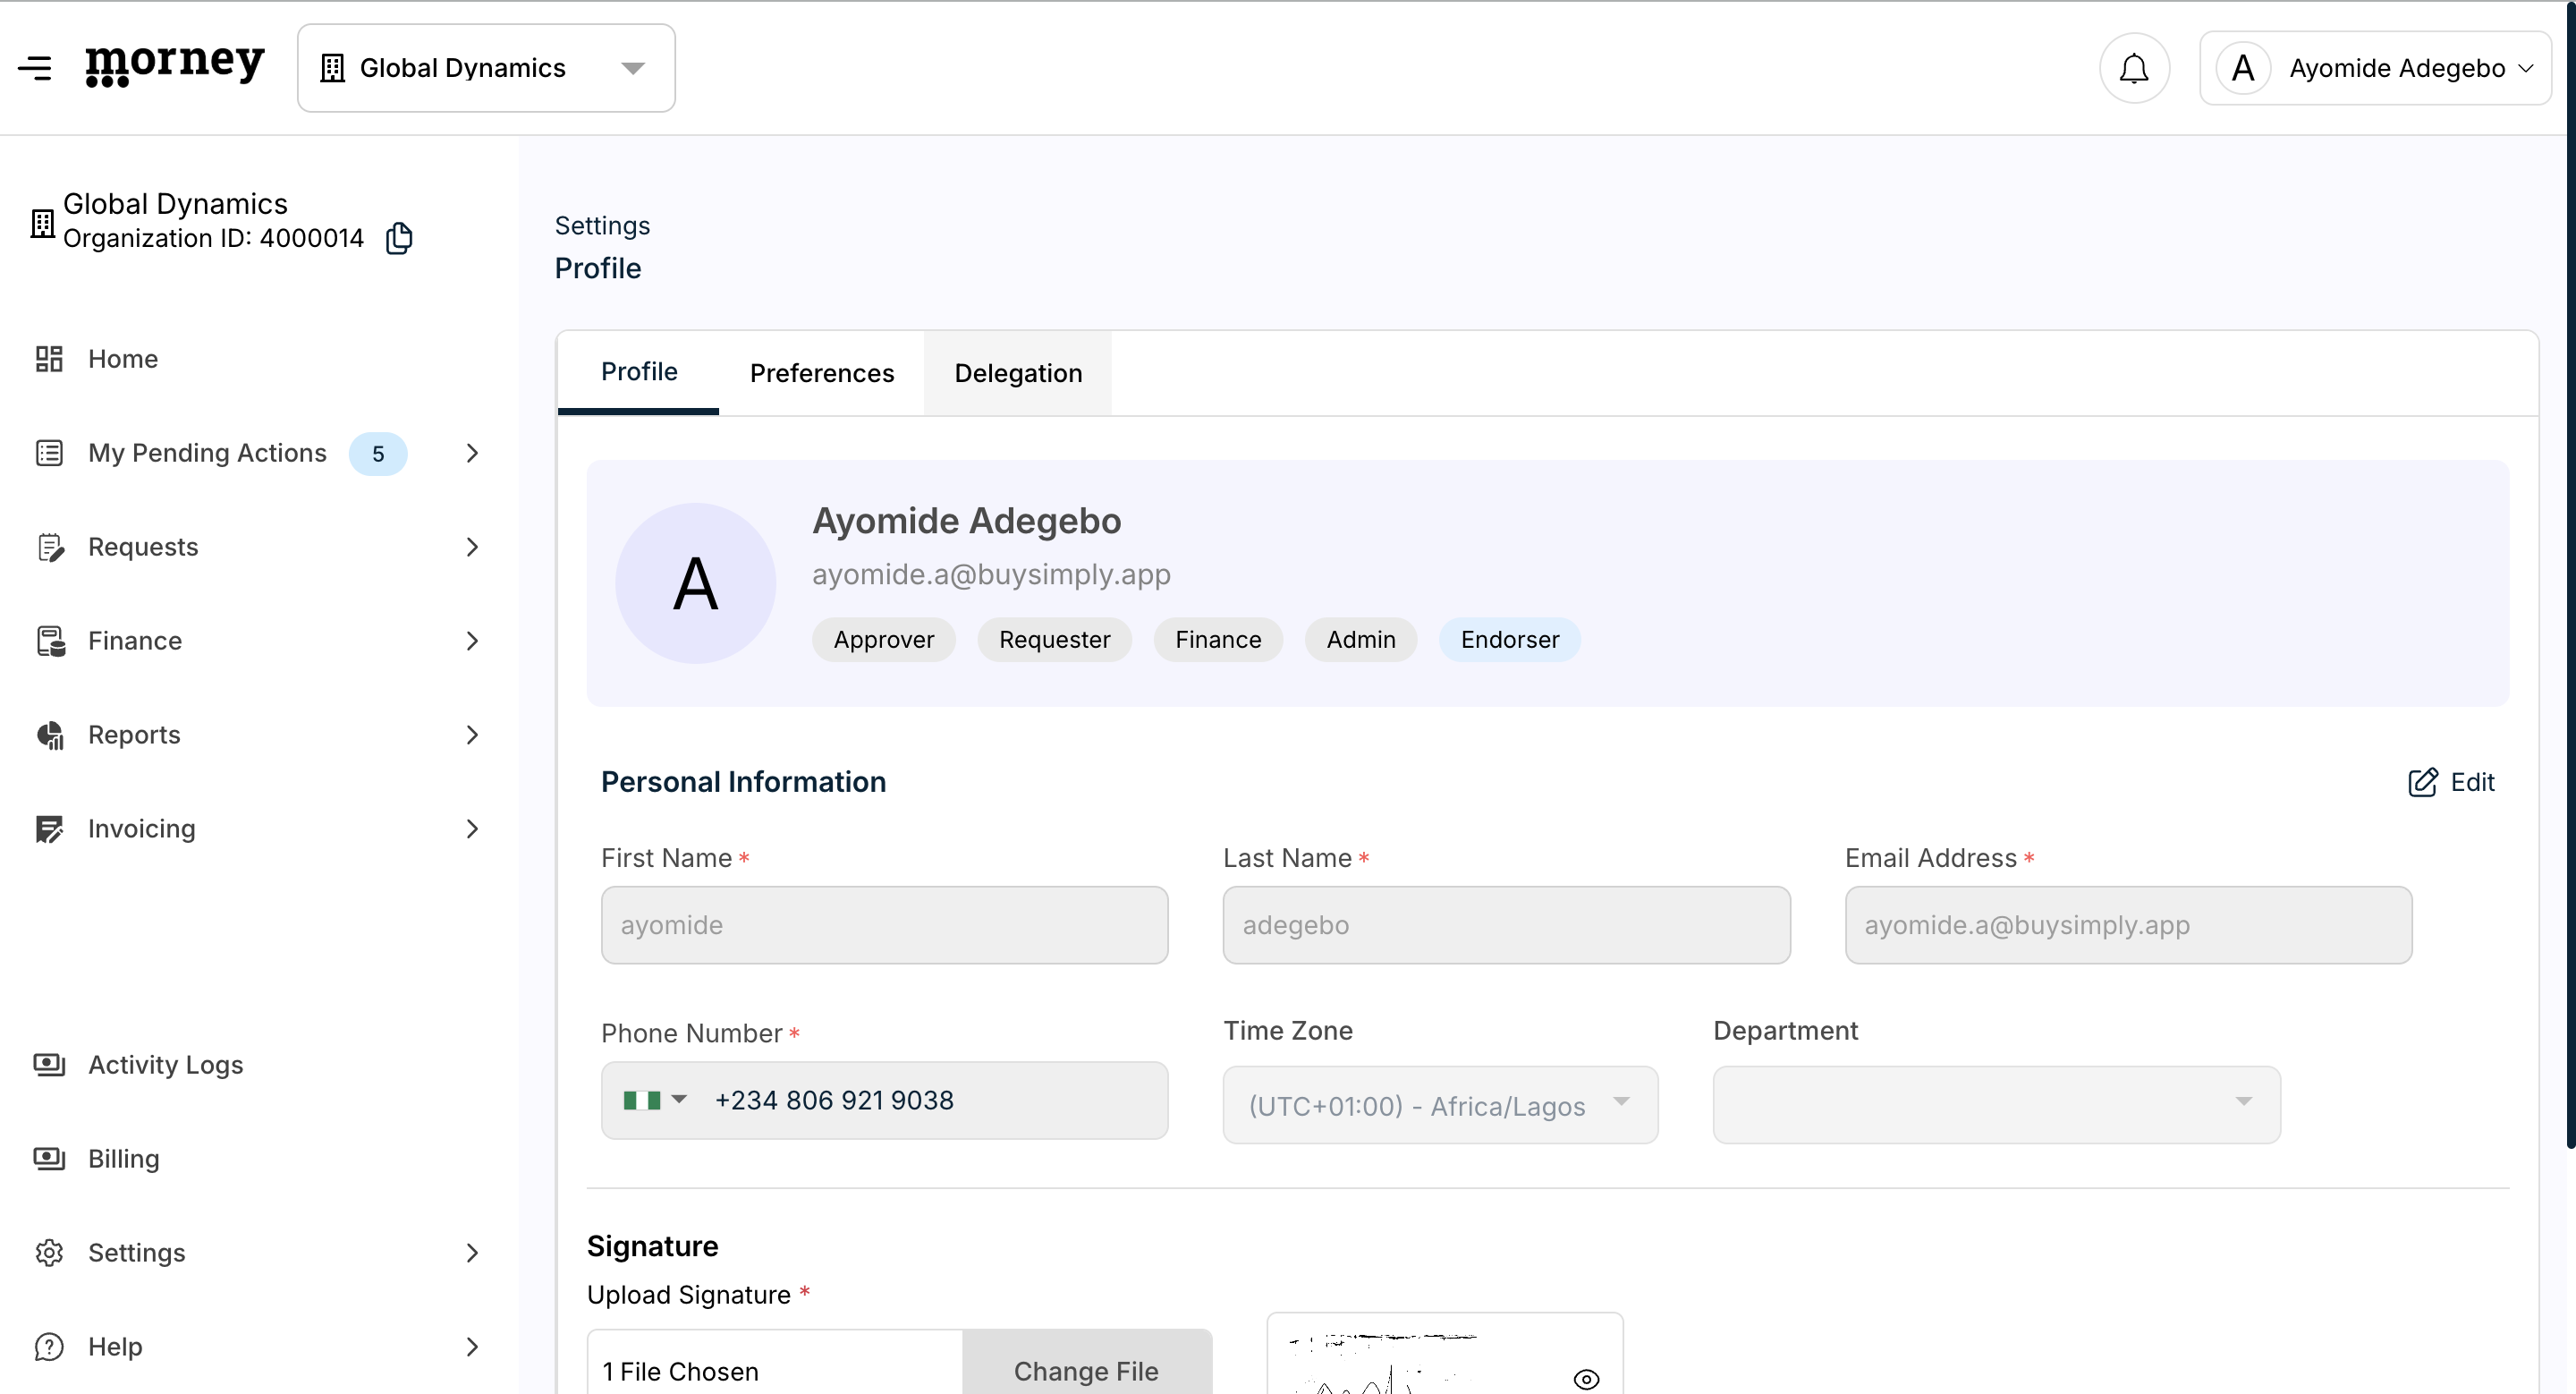Open phone country code flag dropdown
The height and width of the screenshot is (1394, 2576).
(x=654, y=1100)
